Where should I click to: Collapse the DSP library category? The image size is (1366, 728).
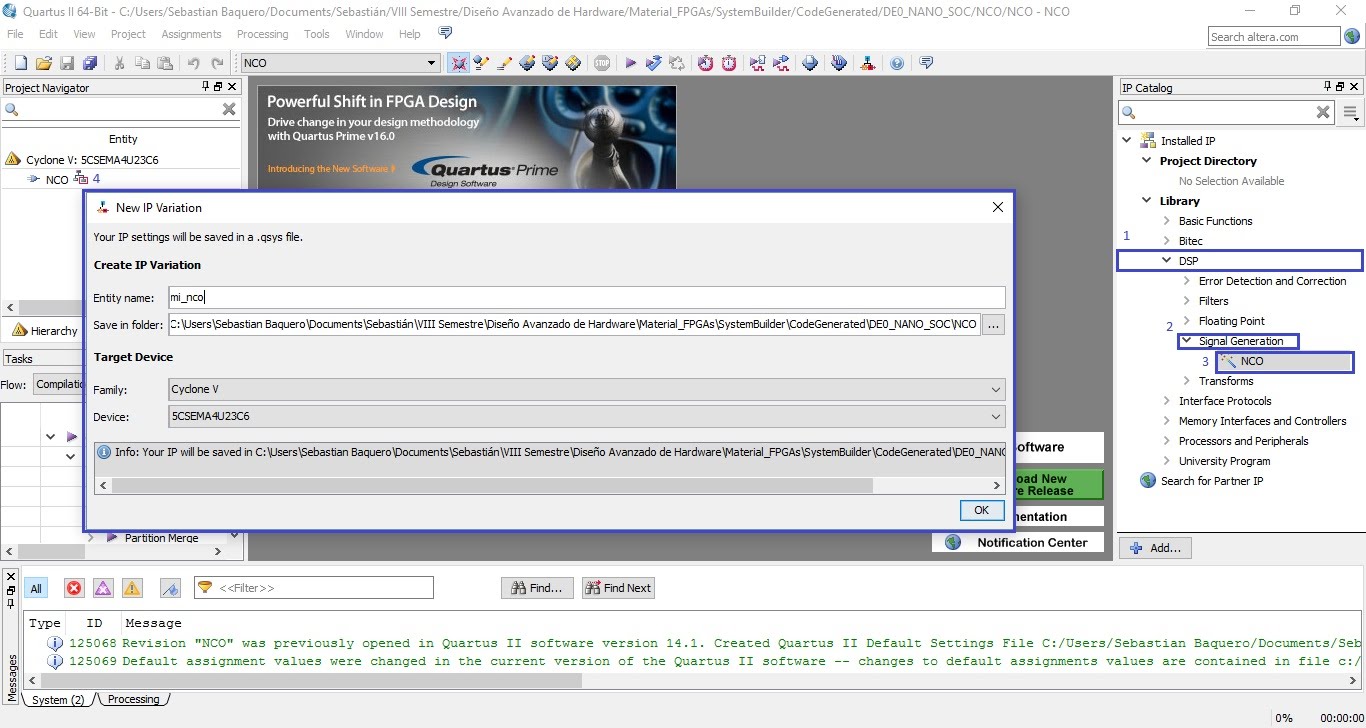click(x=1167, y=261)
